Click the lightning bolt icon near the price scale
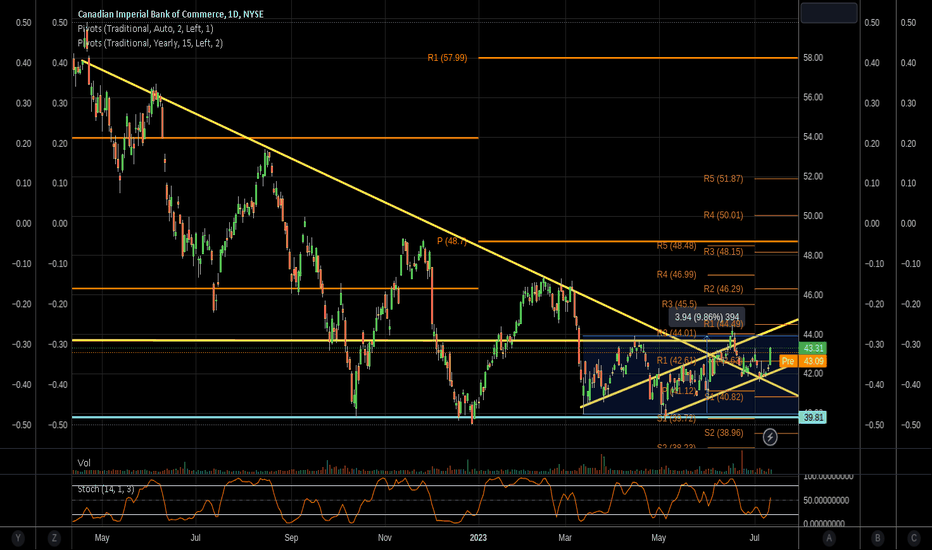932x550 pixels. click(770, 438)
